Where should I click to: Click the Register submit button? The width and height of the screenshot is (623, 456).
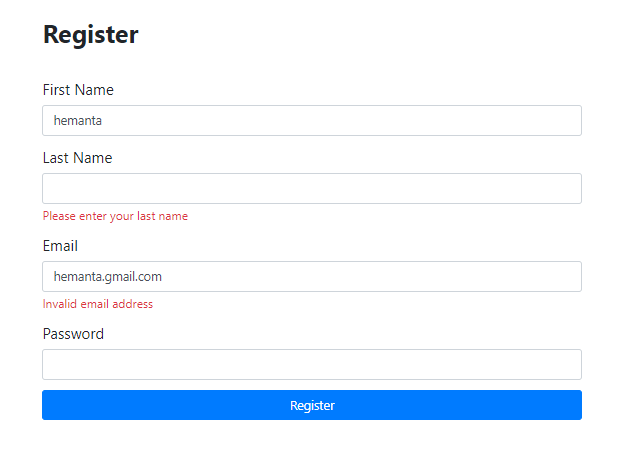click(311, 405)
